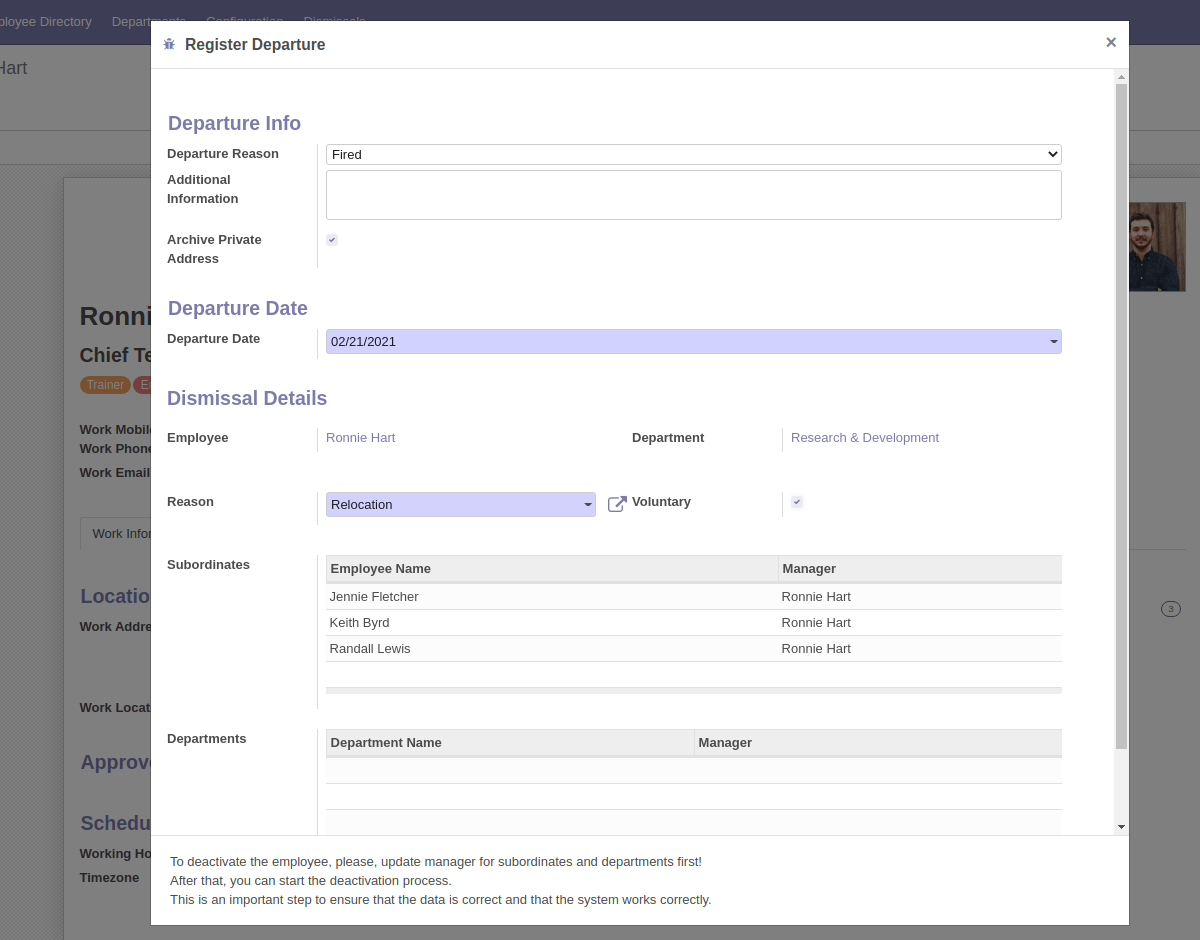Click the employee profile photo thumbnail
Image resolution: width=1200 pixels, height=940 pixels.
click(x=1157, y=247)
